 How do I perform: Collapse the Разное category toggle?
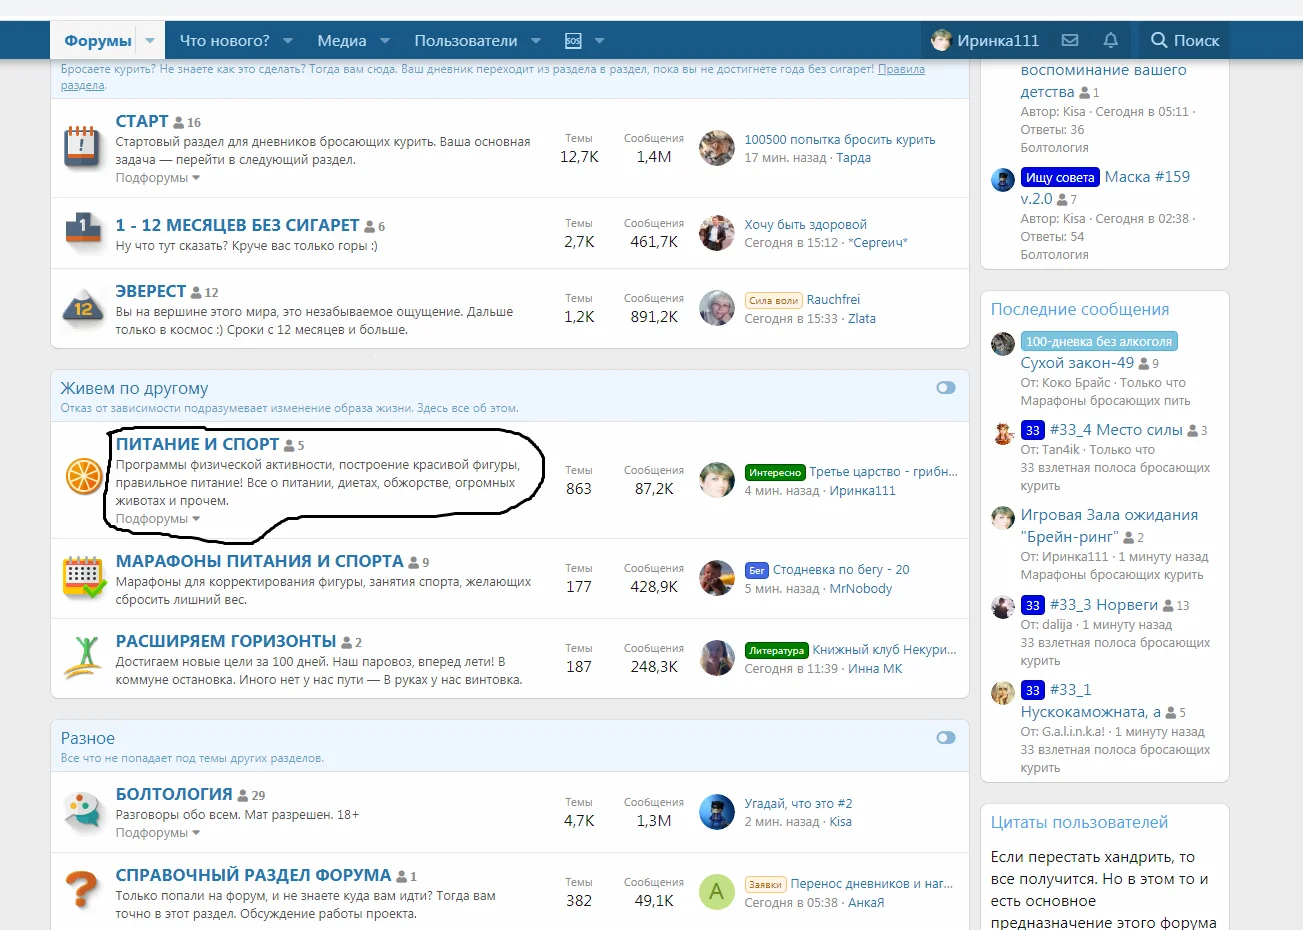[x=945, y=738]
